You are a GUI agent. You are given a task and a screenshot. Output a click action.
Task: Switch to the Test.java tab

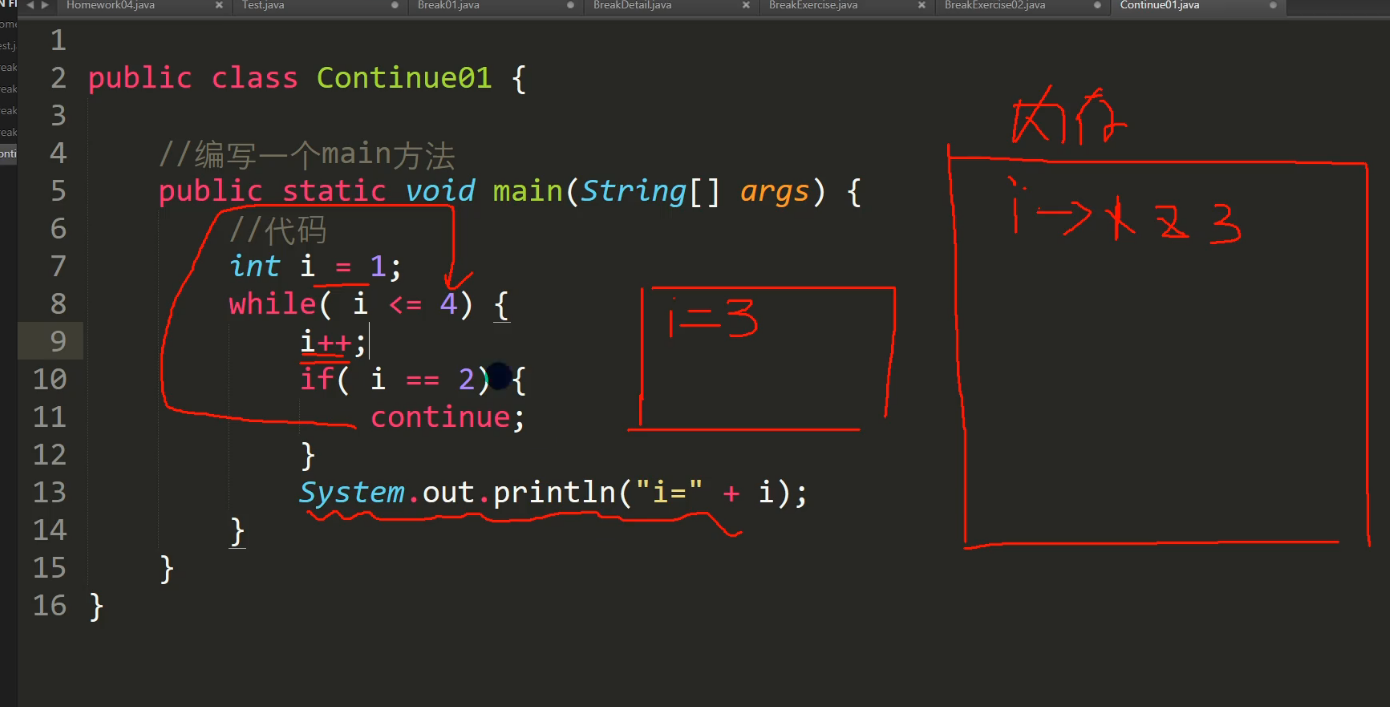(x=265, y=5)
